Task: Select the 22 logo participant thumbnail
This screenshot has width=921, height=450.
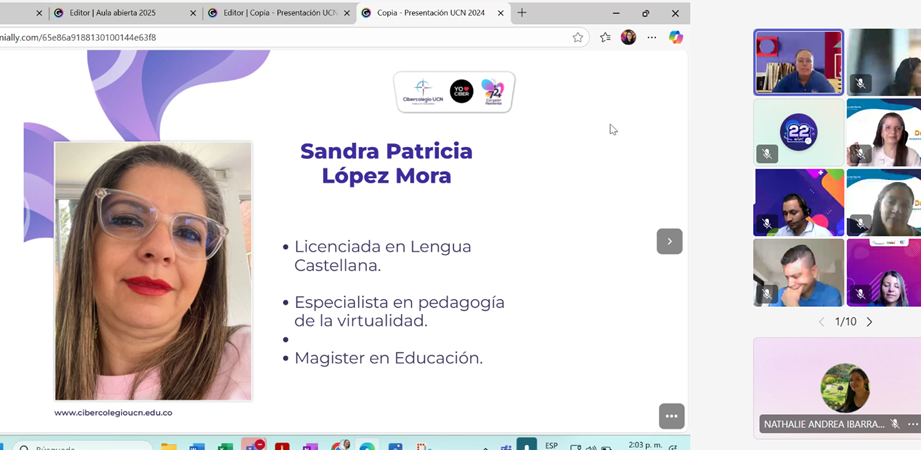Action: (x=798, y=132)
